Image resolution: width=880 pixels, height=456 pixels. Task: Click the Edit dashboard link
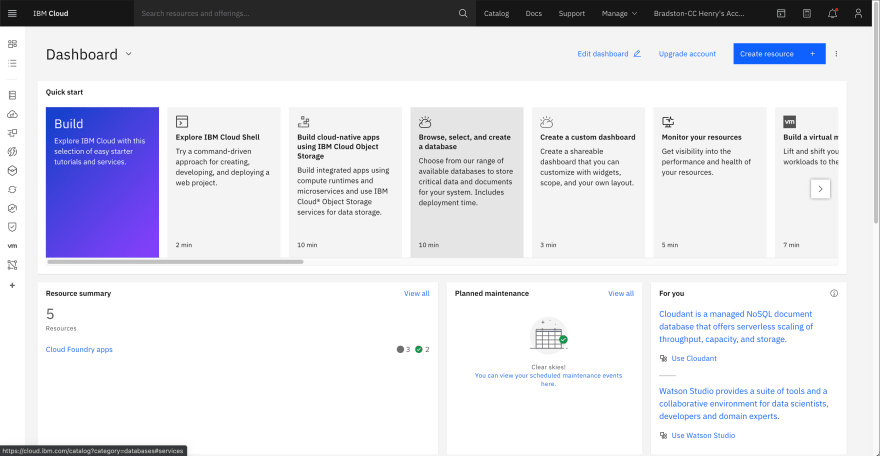(x=603, y=54)
